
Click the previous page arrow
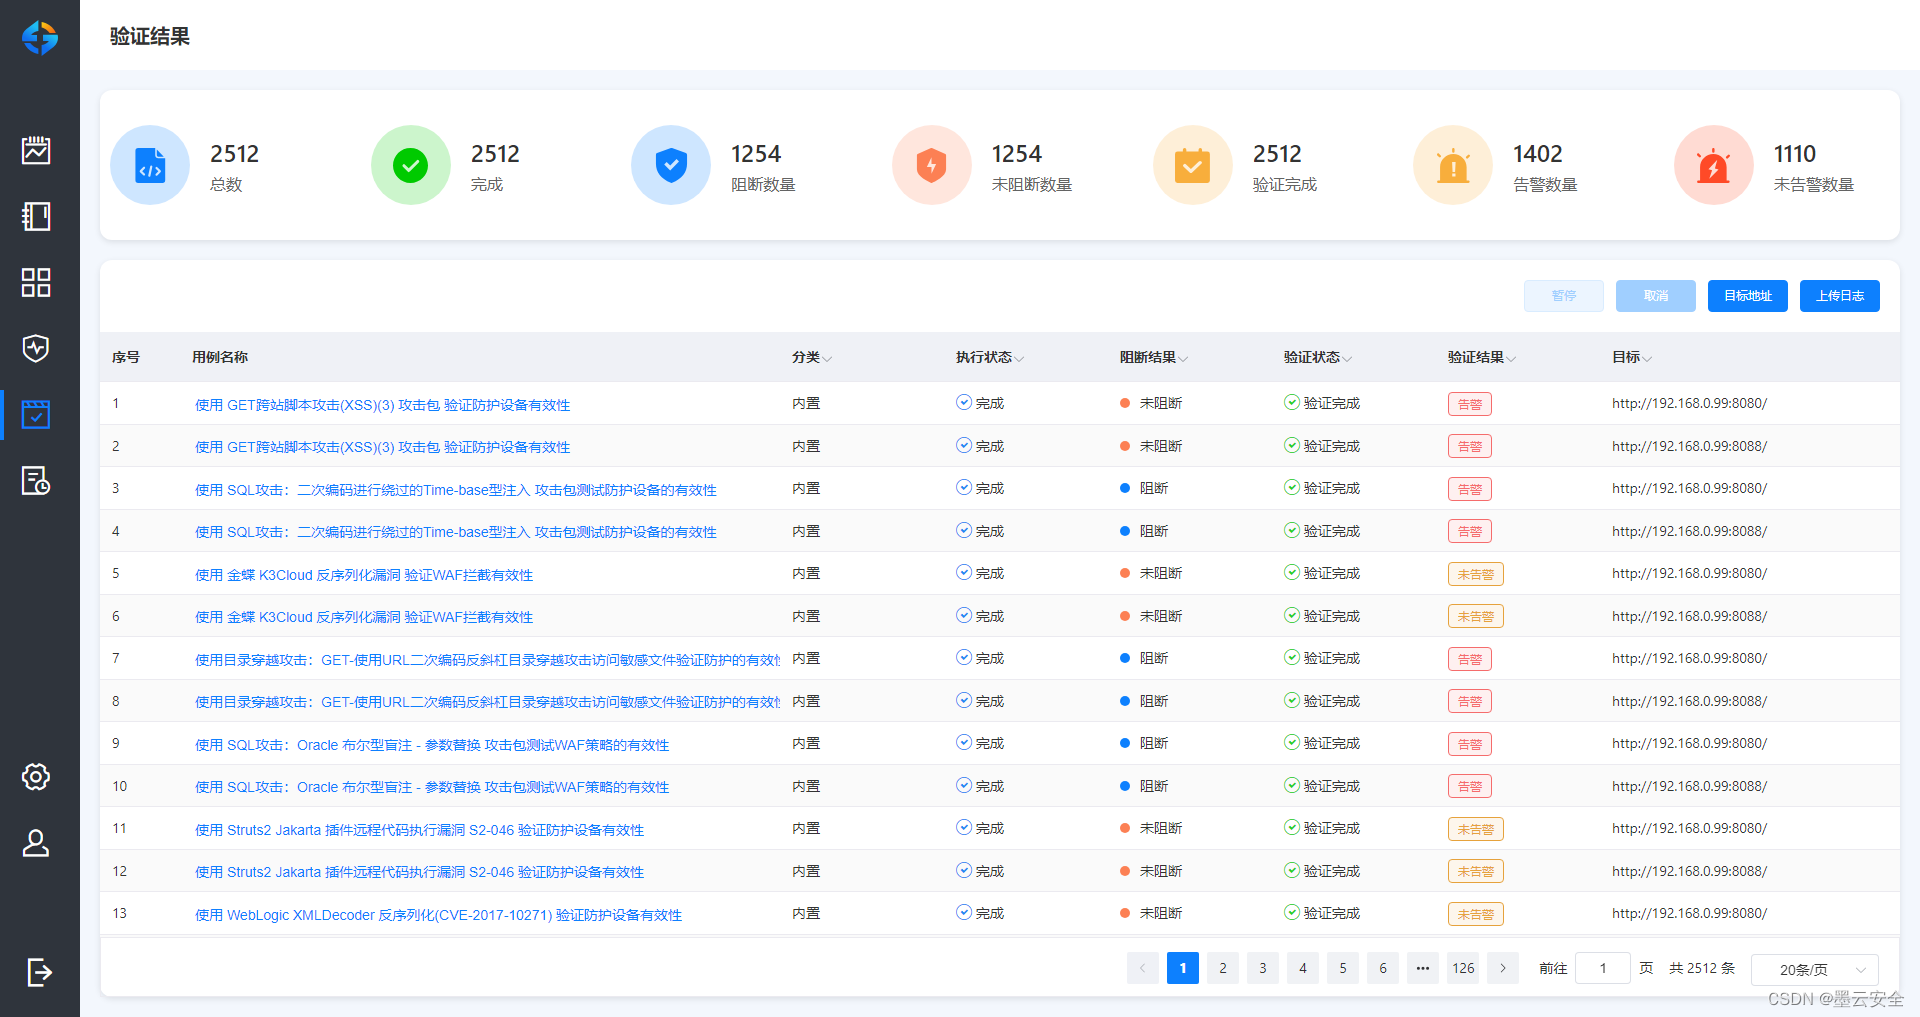coord(1143,968)
